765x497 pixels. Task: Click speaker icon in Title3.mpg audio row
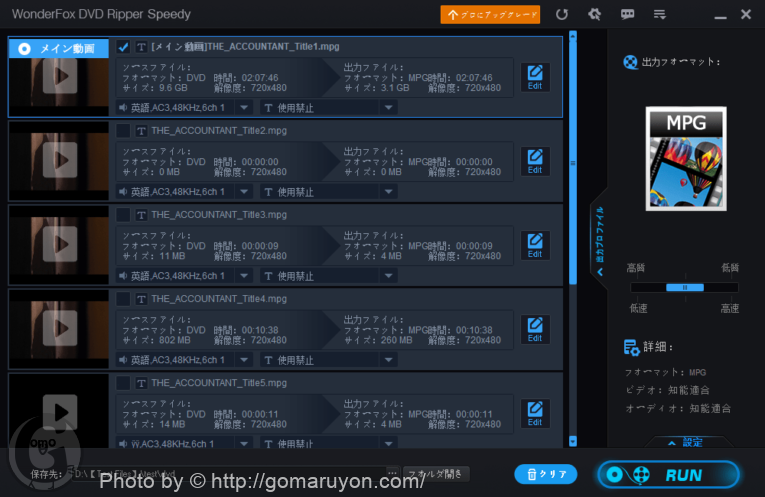(123, 276)
